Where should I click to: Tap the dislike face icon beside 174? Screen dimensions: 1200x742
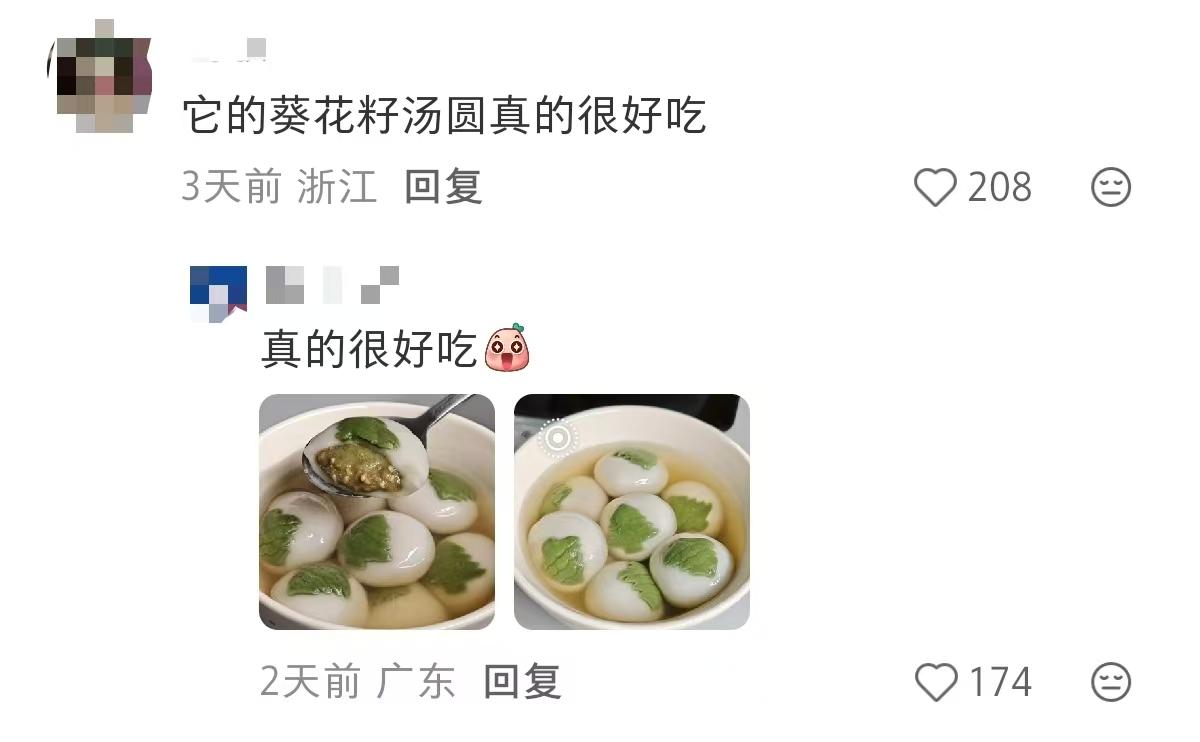click(1110, 683)
